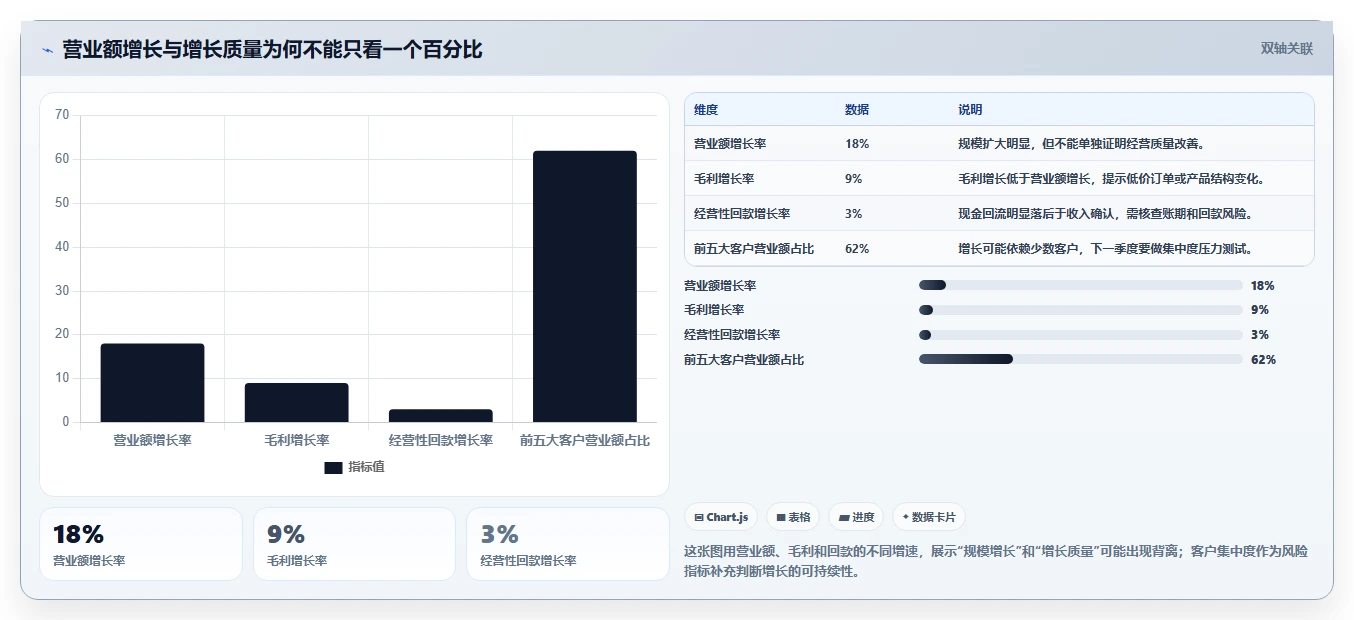Click the 经营性回款增长率 label left of the progress bars
Image resolution: width=1354 pixels, height=620 pixels.
[x=732, y=335]
